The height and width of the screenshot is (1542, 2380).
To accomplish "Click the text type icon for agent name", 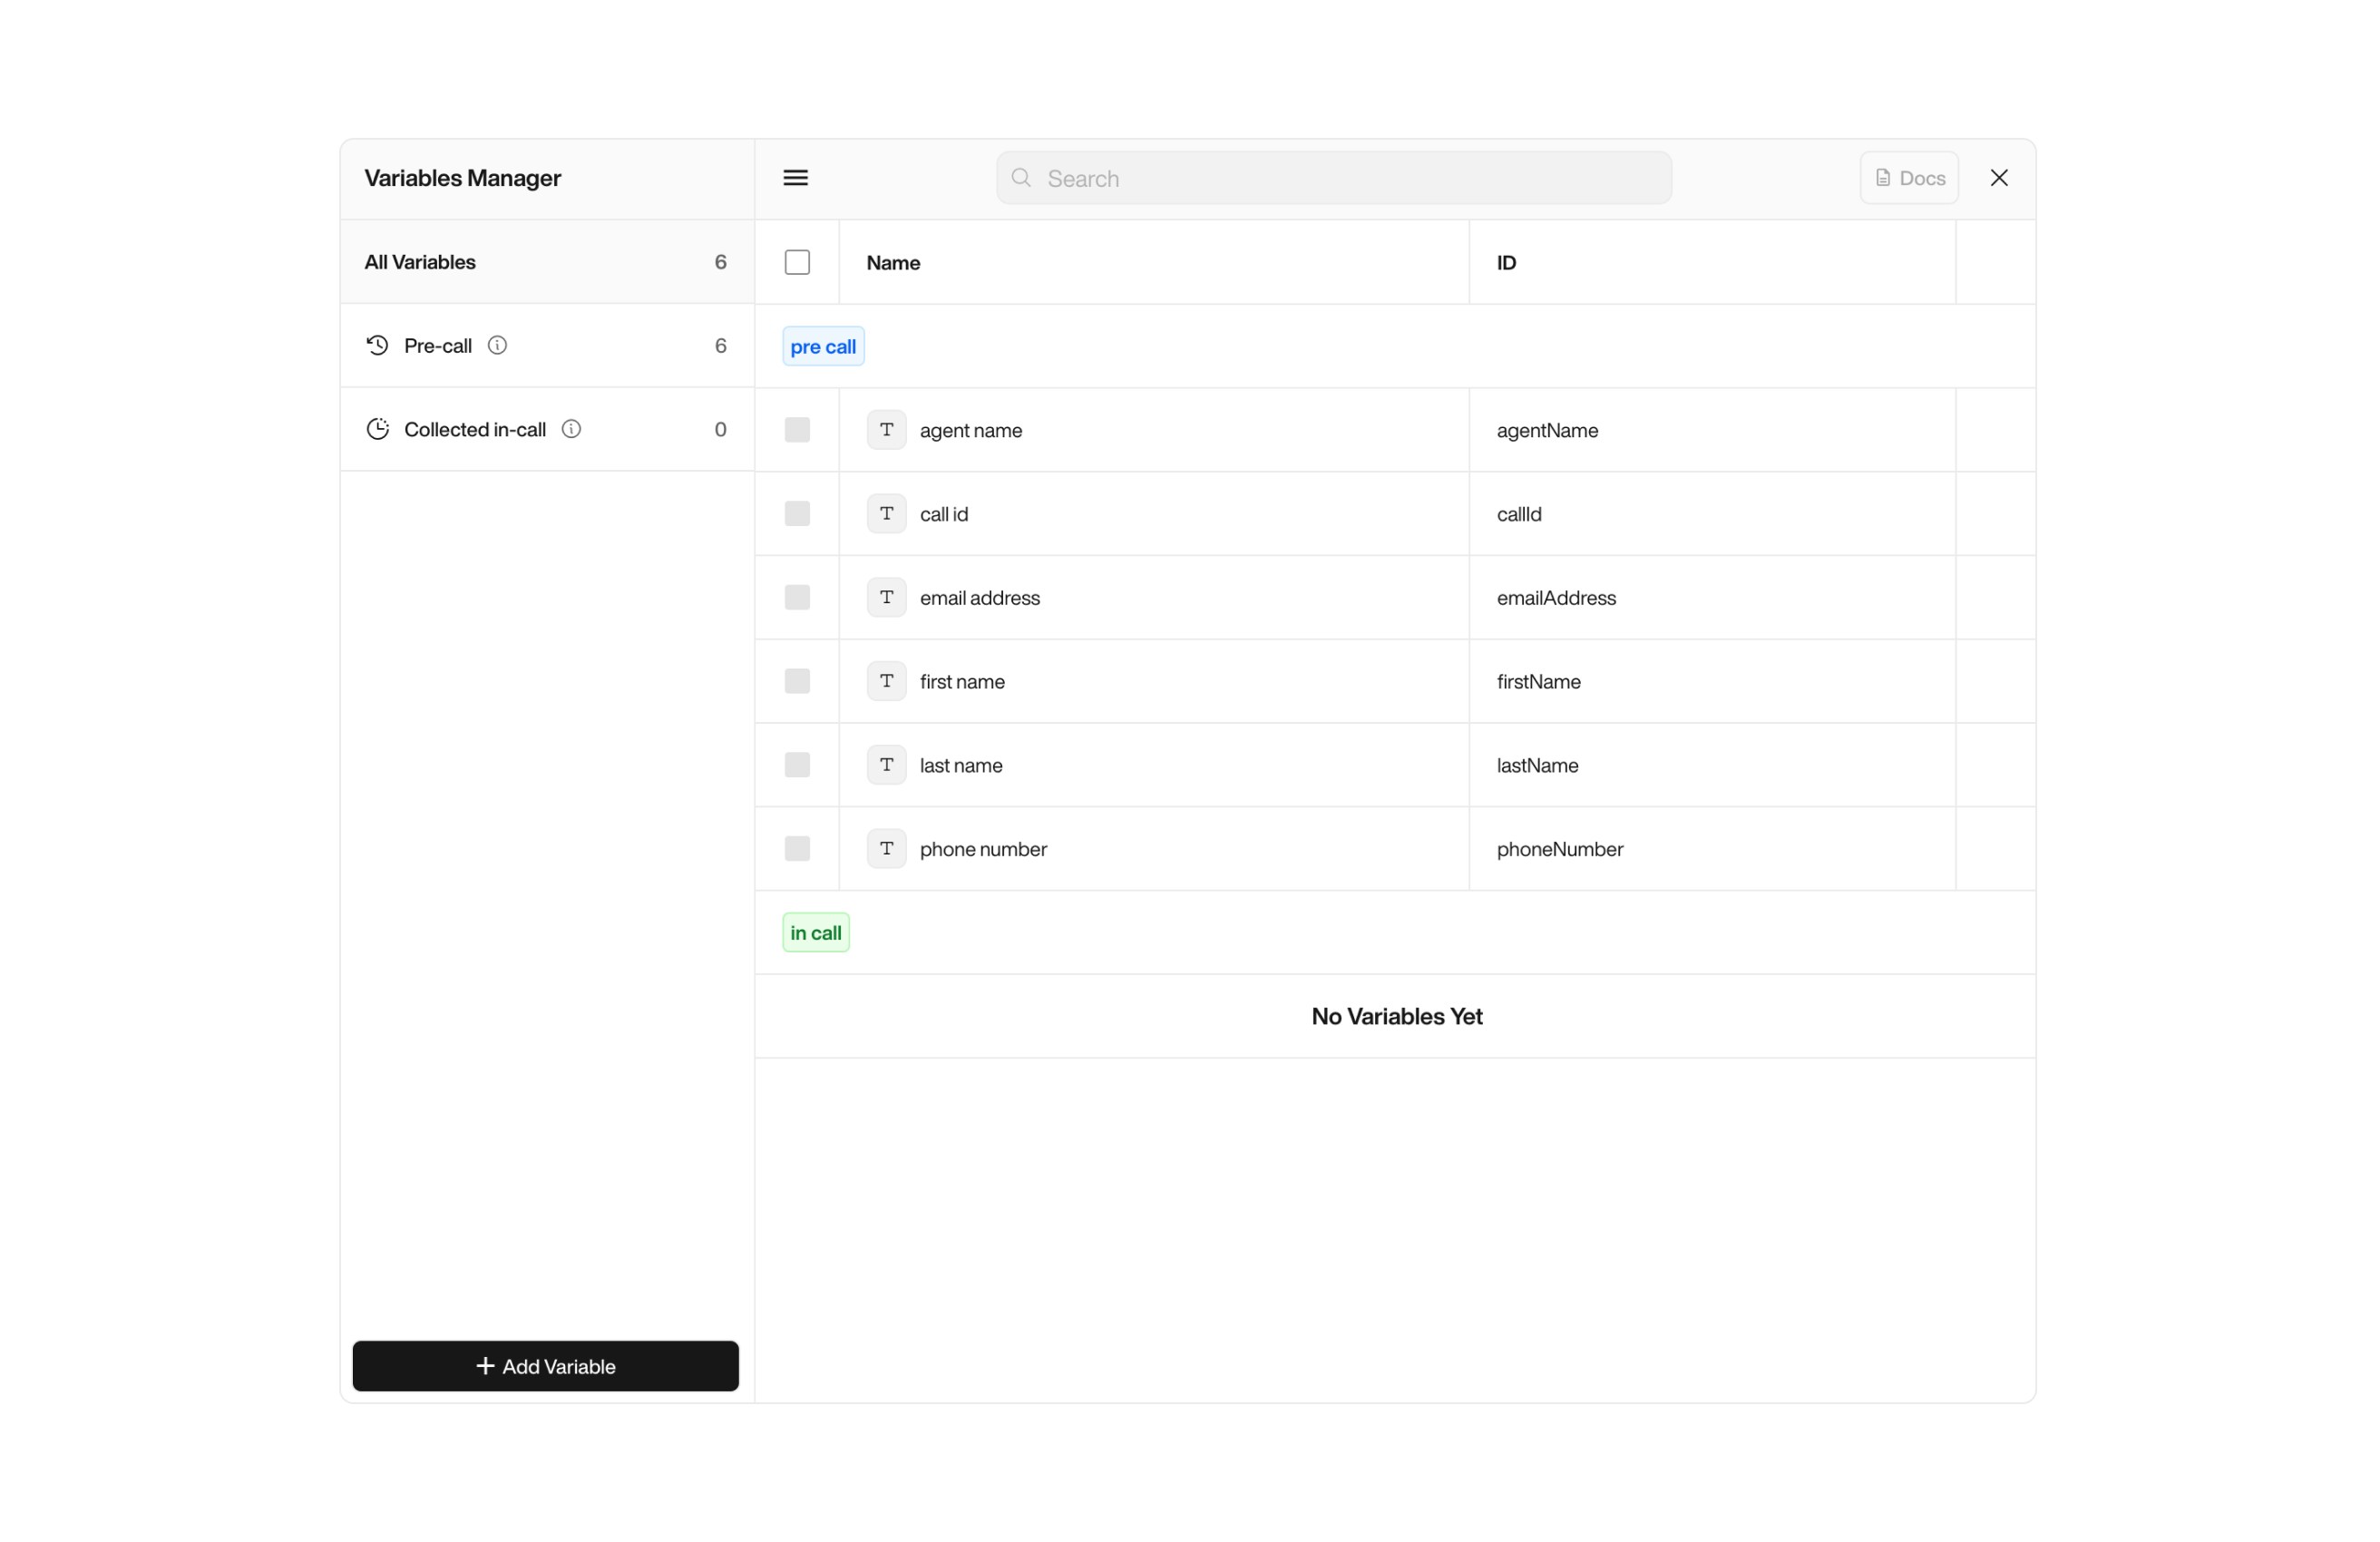I will [x=886, y=430].
